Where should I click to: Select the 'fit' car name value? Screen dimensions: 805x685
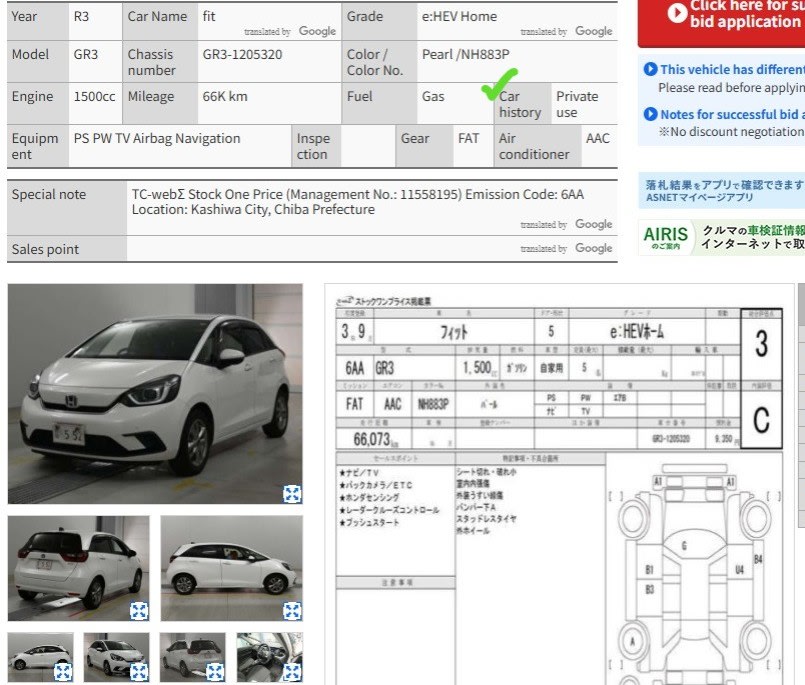(209, 16)
